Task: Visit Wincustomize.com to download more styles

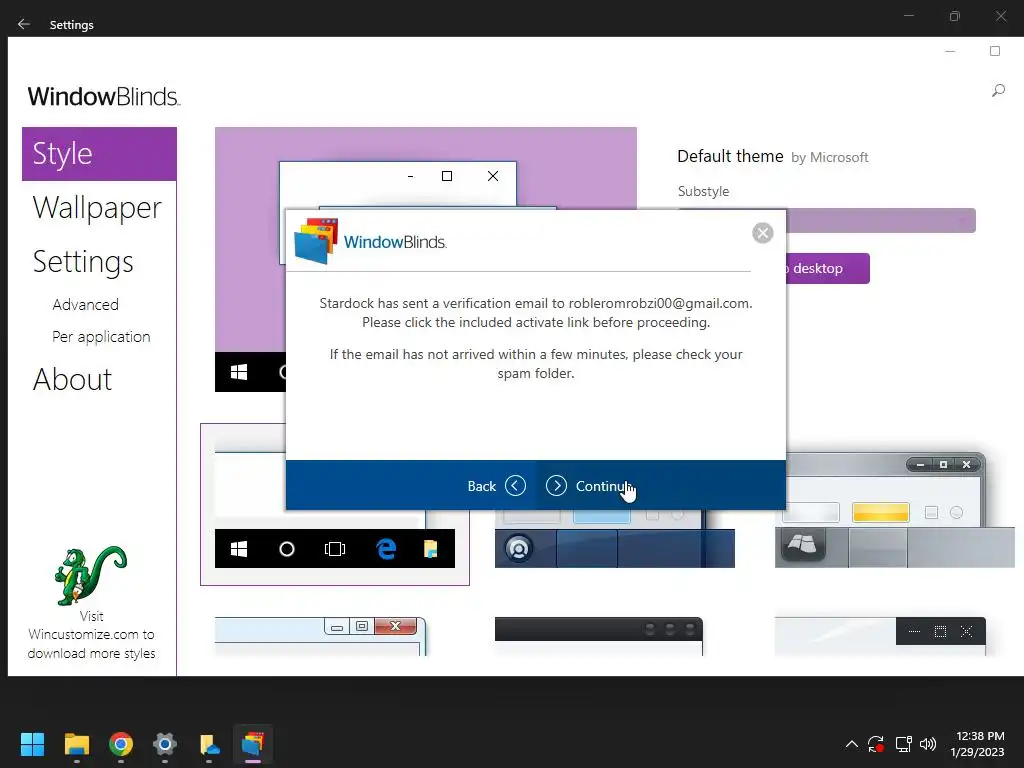Action: (x=91, y=635)
